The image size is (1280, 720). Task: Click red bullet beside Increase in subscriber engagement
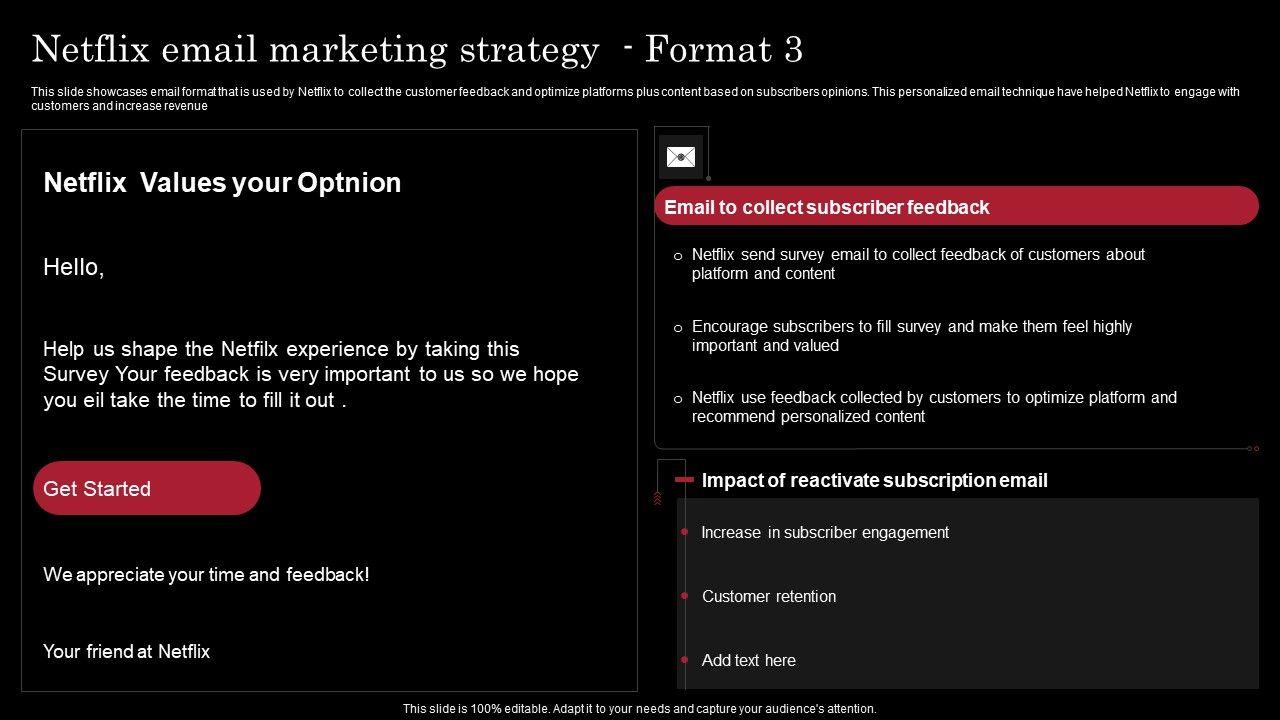[x=684, y=532]
